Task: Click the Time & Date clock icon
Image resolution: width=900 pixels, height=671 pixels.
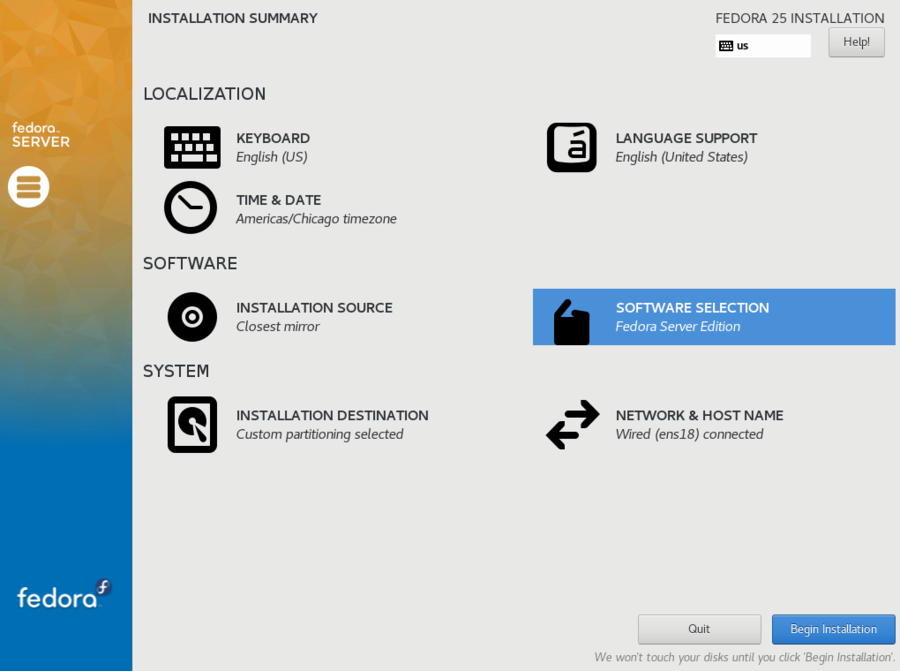Action: point(191,208)
